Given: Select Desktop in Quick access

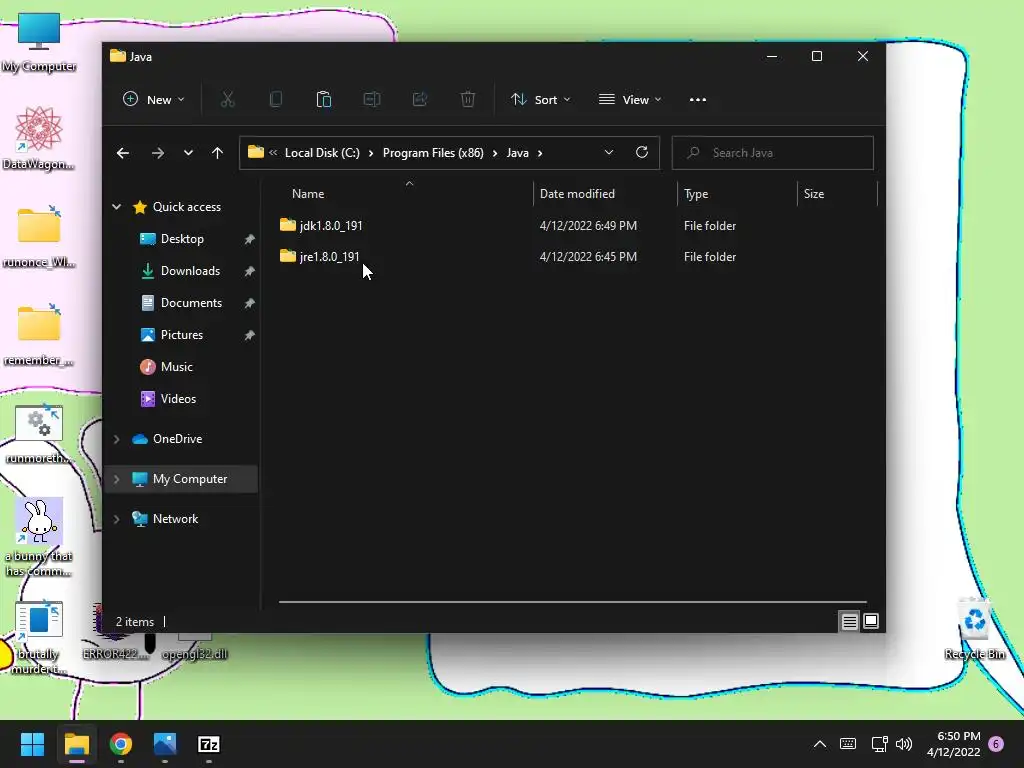Looking at the screenshot, I should [x=182, y=238].
